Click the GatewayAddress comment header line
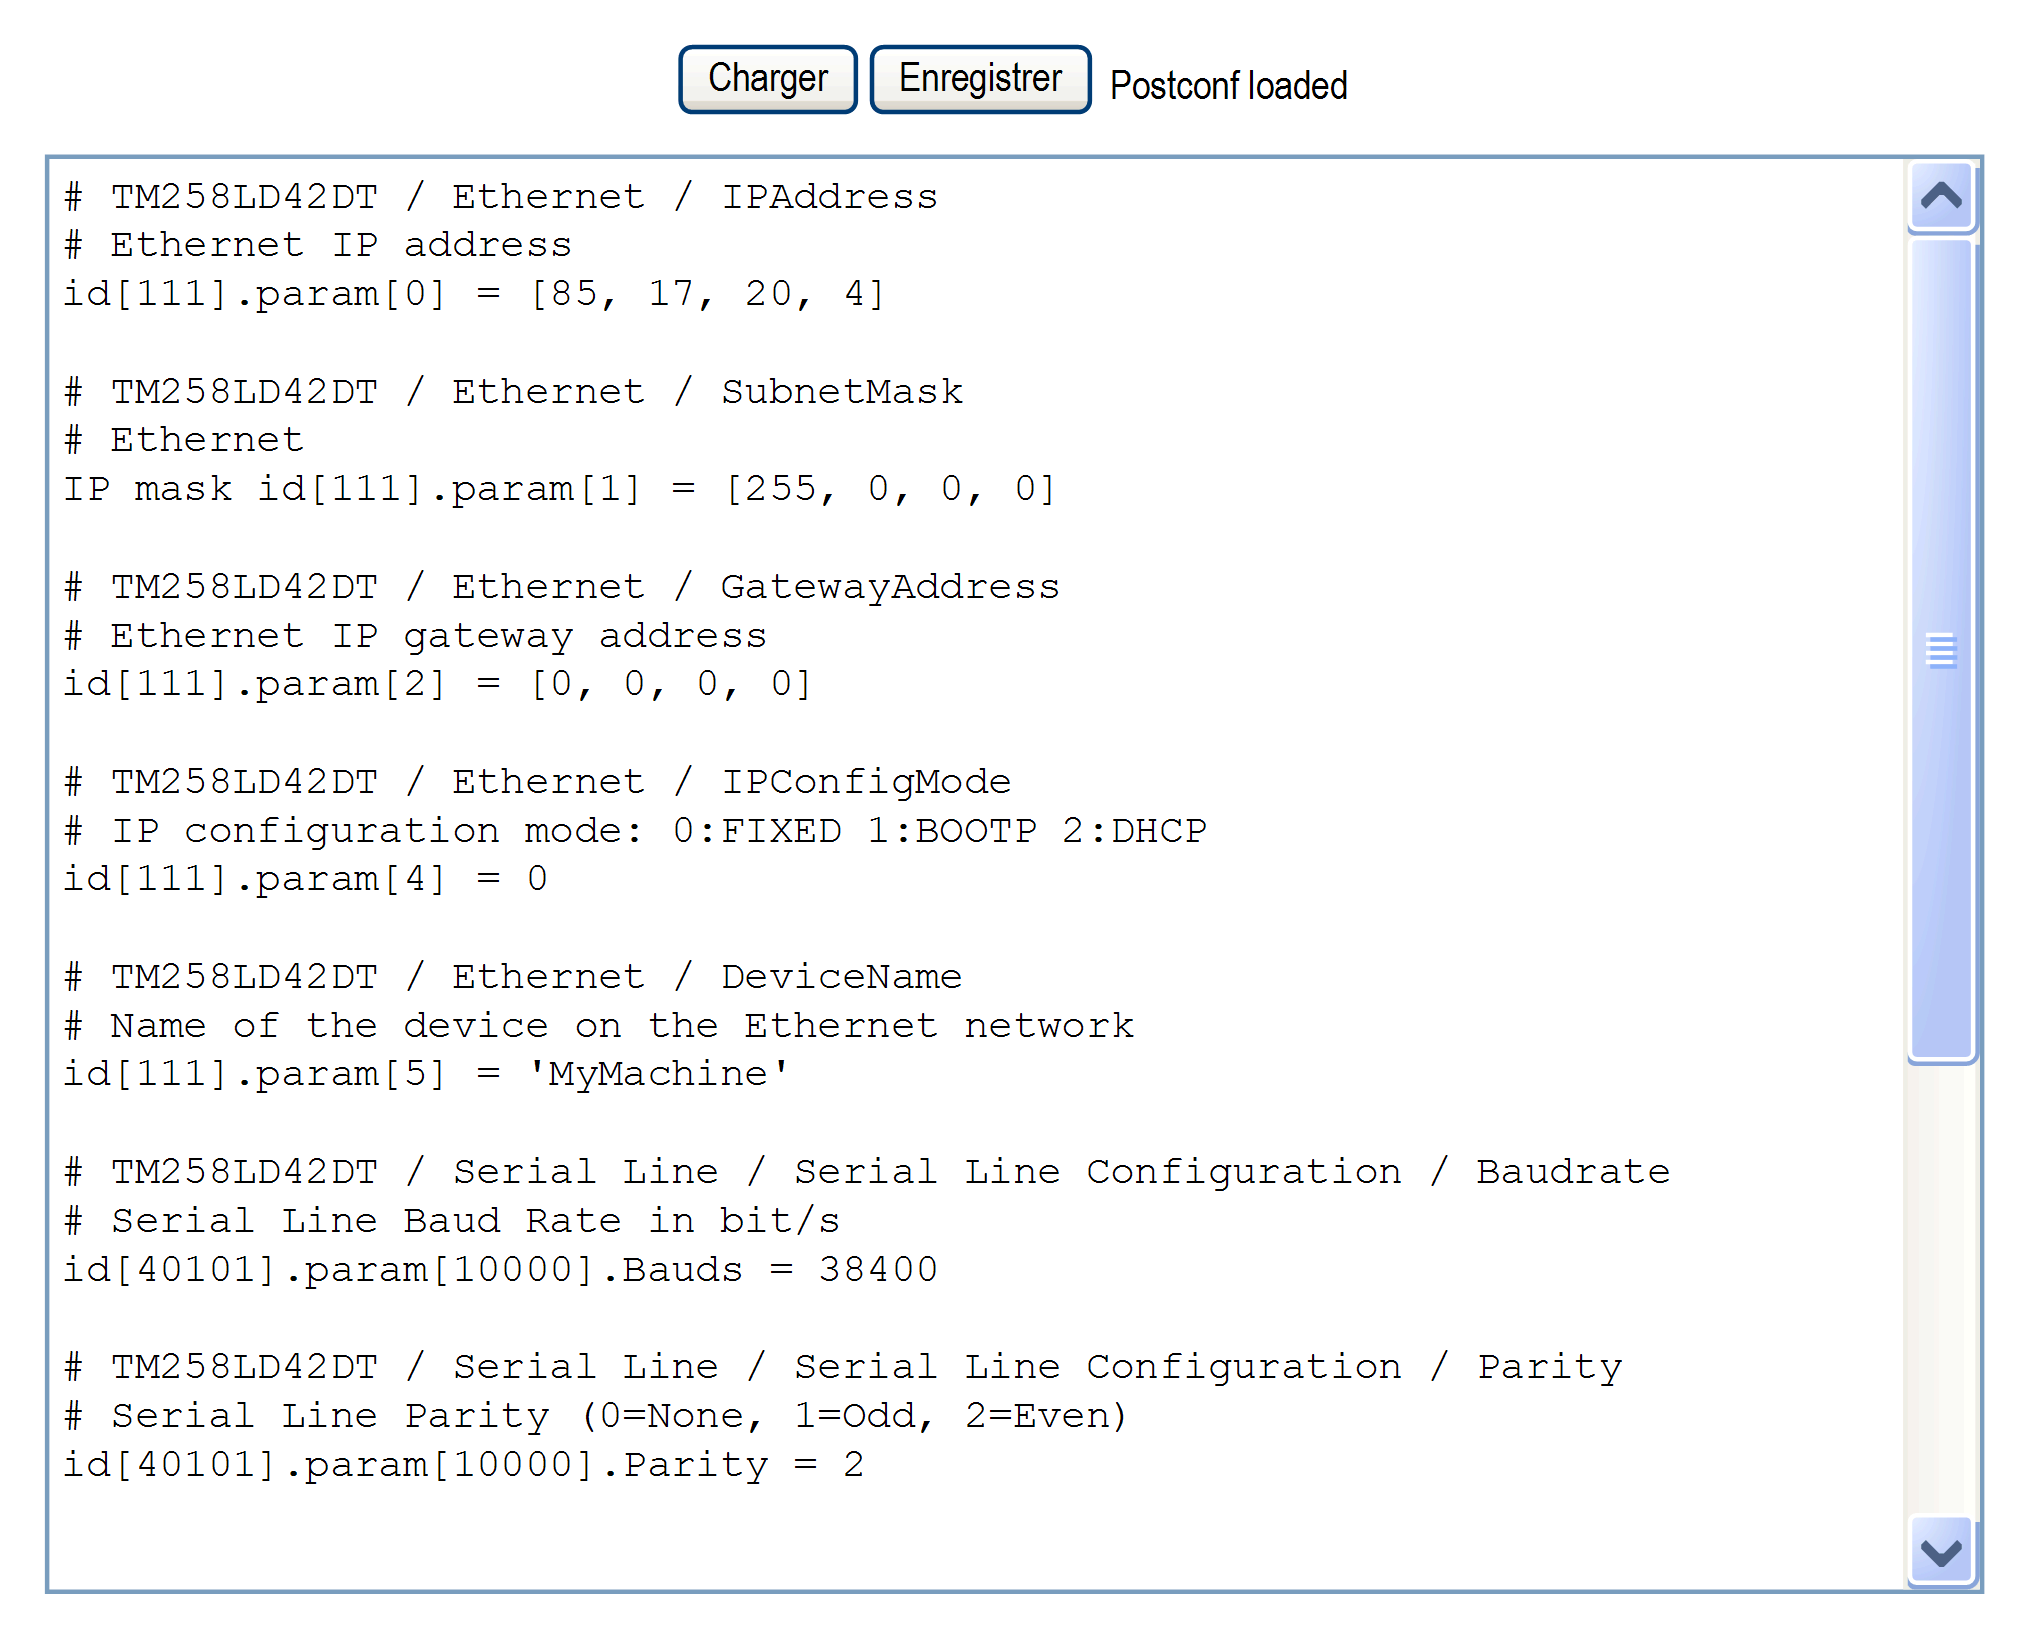 click(561, 587)
